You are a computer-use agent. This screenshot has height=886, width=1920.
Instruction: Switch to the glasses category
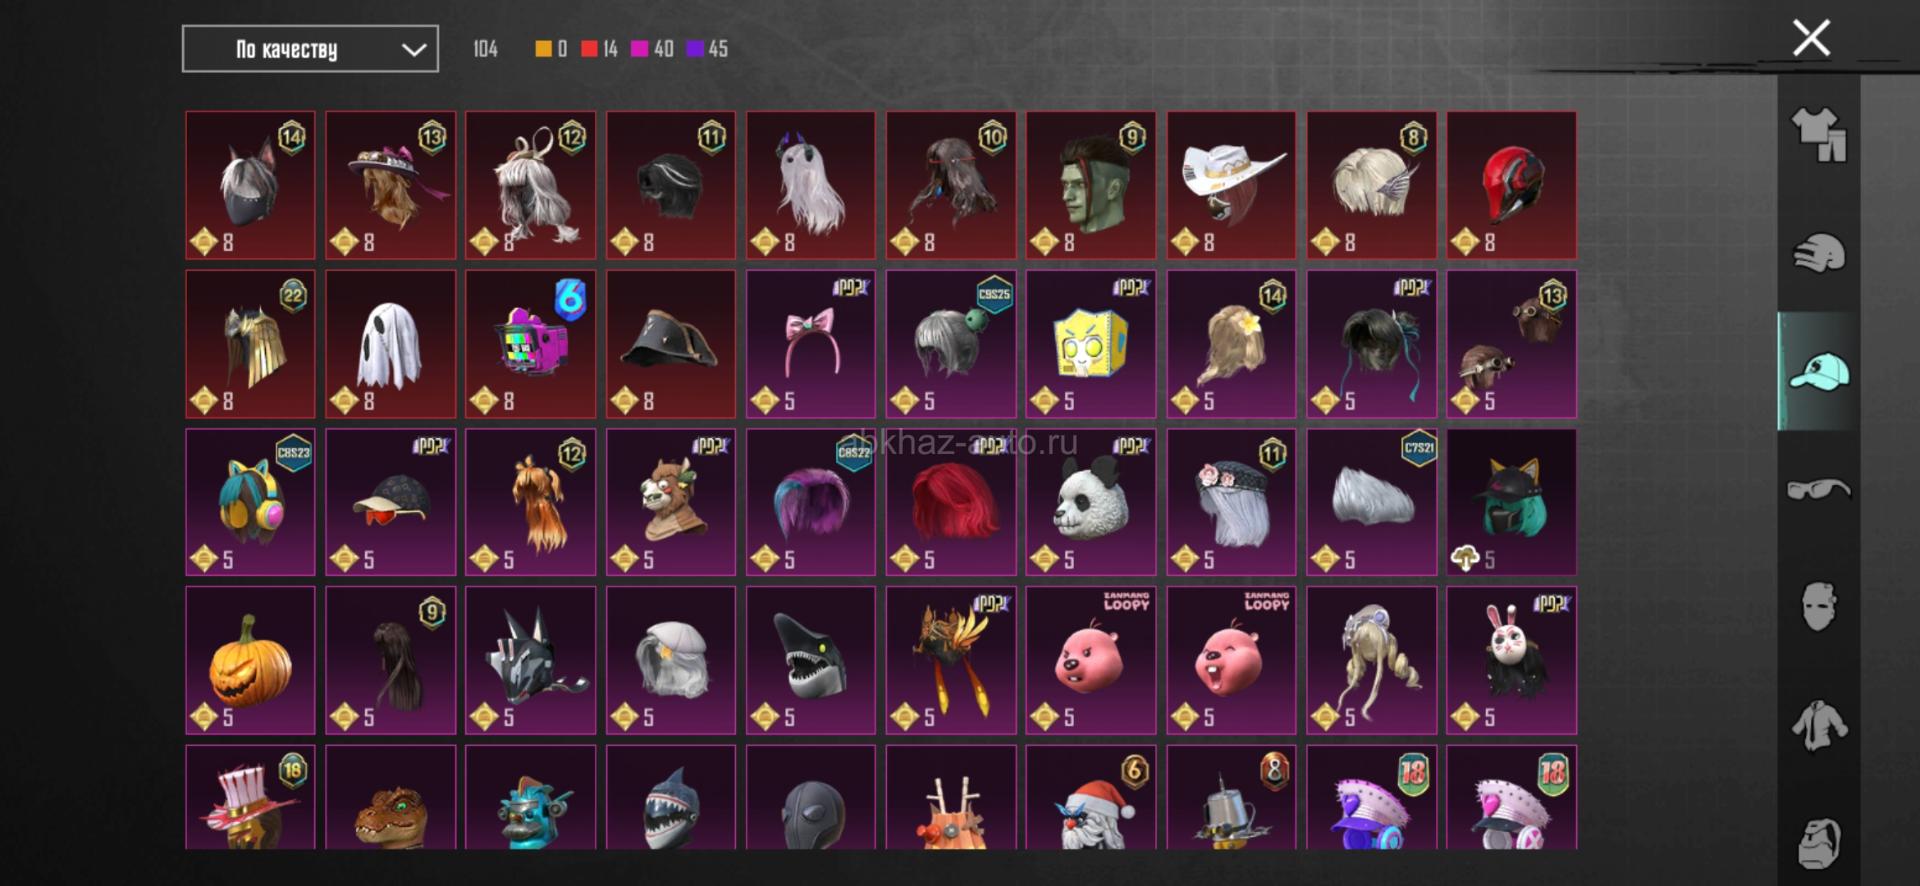(x=1819, y=489)
